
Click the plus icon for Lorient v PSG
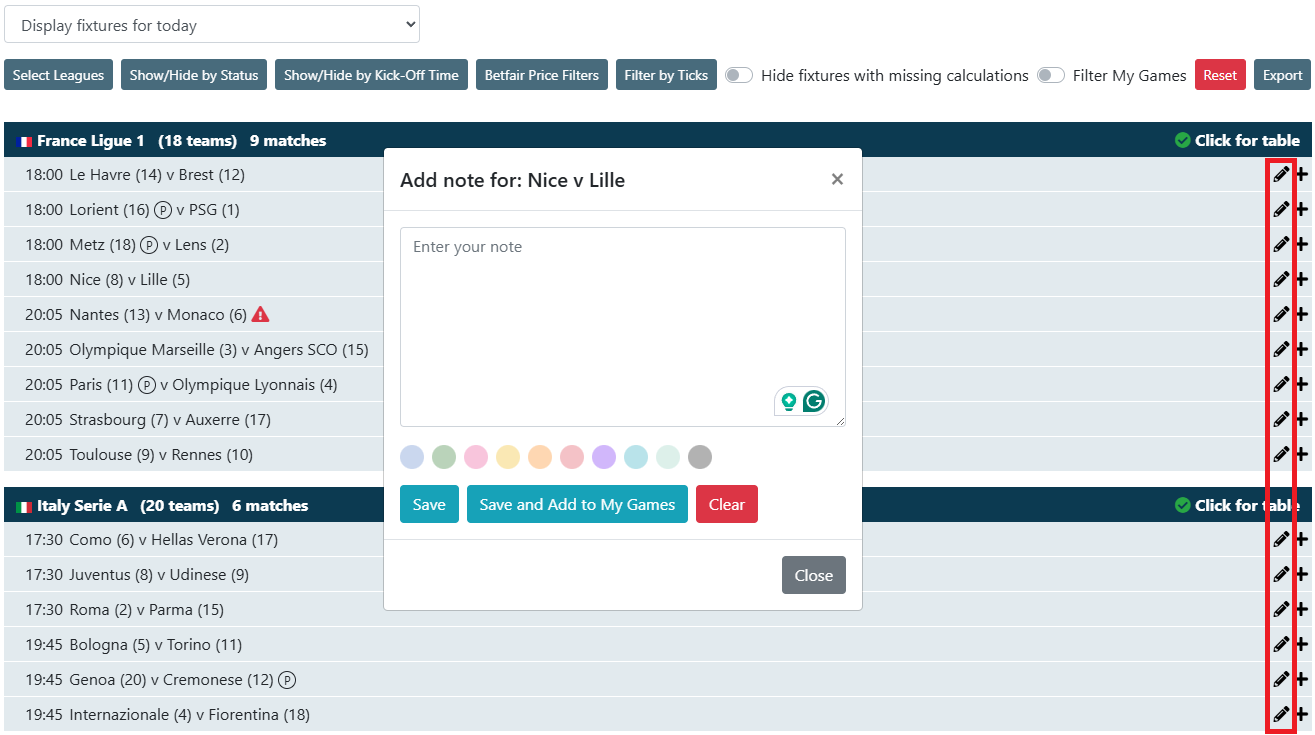pos(1301,210)
